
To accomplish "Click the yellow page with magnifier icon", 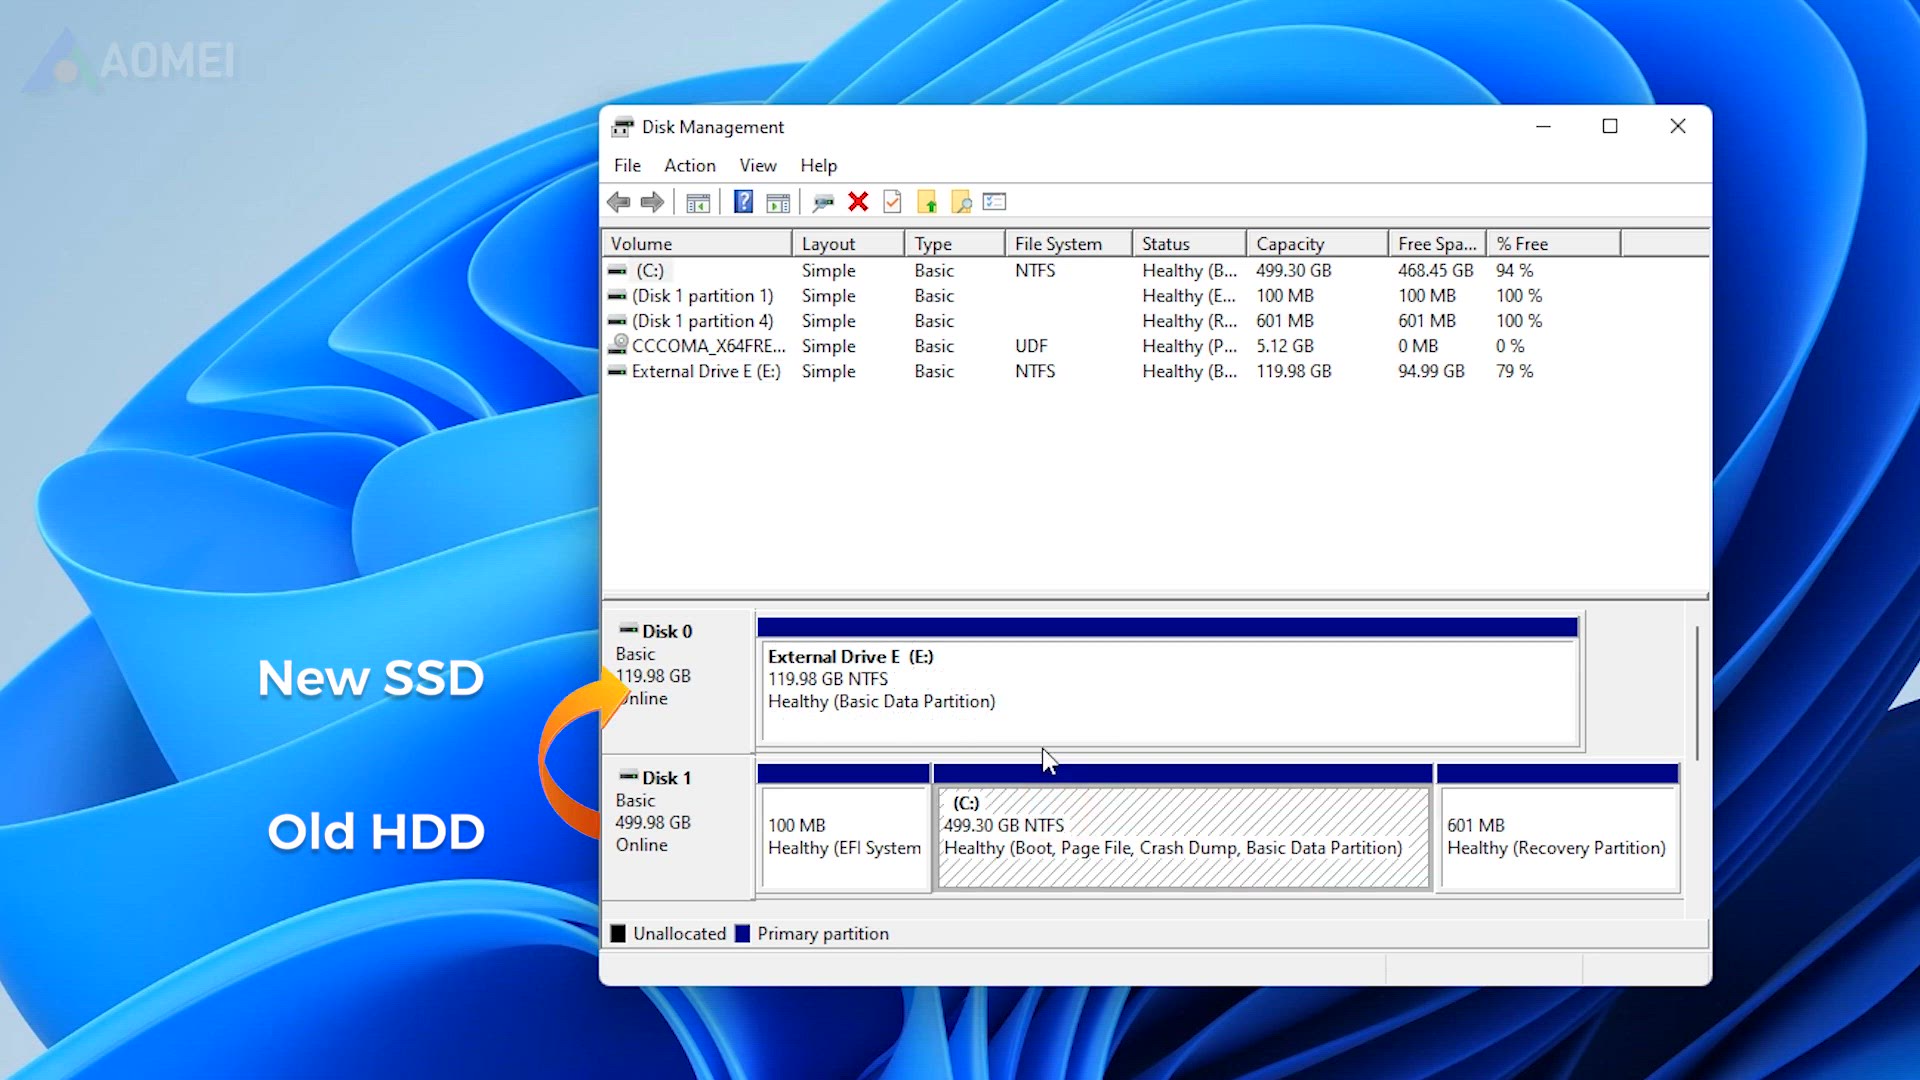I will pos(961,202).
